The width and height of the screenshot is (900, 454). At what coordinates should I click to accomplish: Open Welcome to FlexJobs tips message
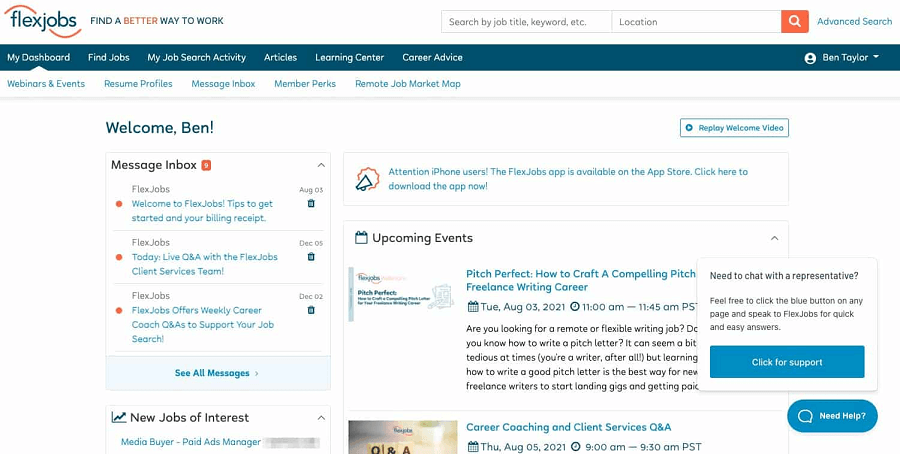click(202, 211)
